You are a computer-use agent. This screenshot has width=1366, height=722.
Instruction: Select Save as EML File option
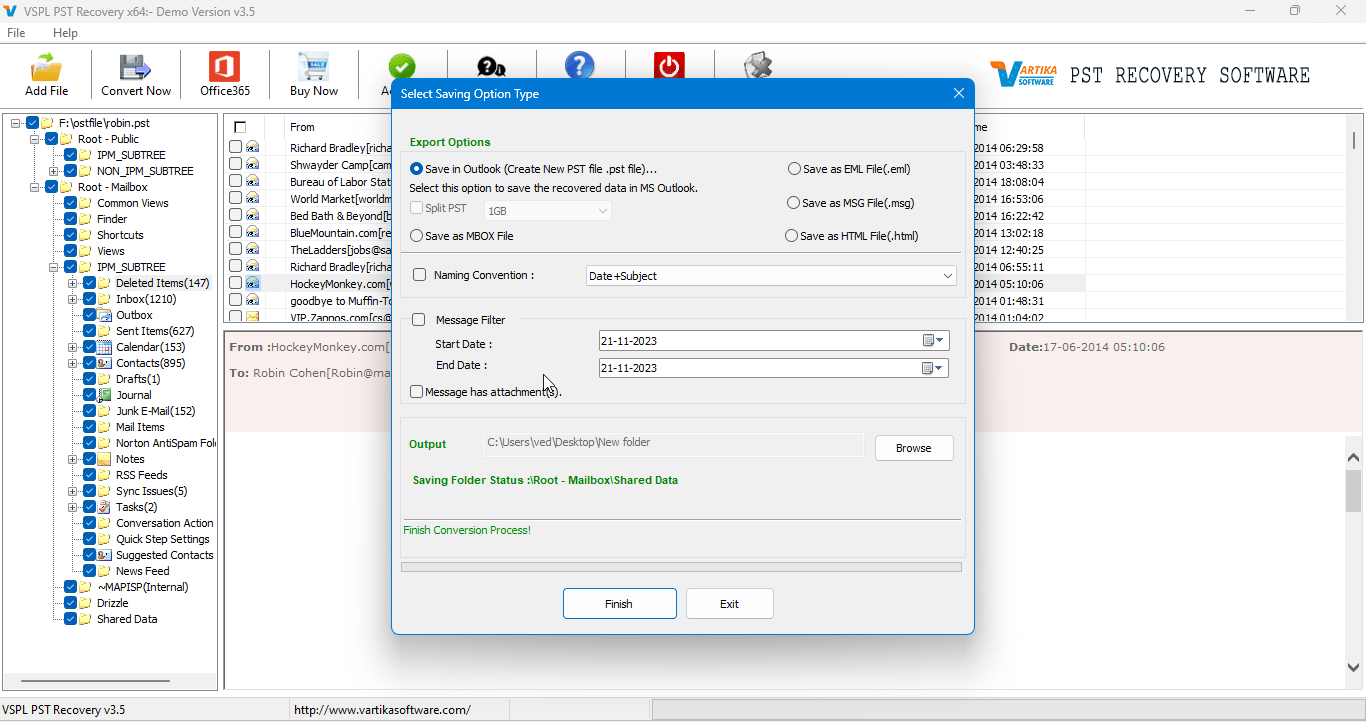[x=794, y=169]
